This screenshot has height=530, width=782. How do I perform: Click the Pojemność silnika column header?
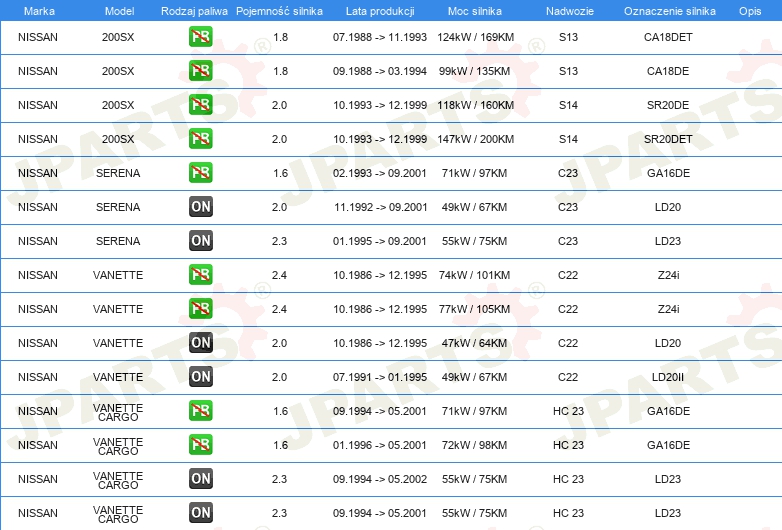[x=279, y=11]
